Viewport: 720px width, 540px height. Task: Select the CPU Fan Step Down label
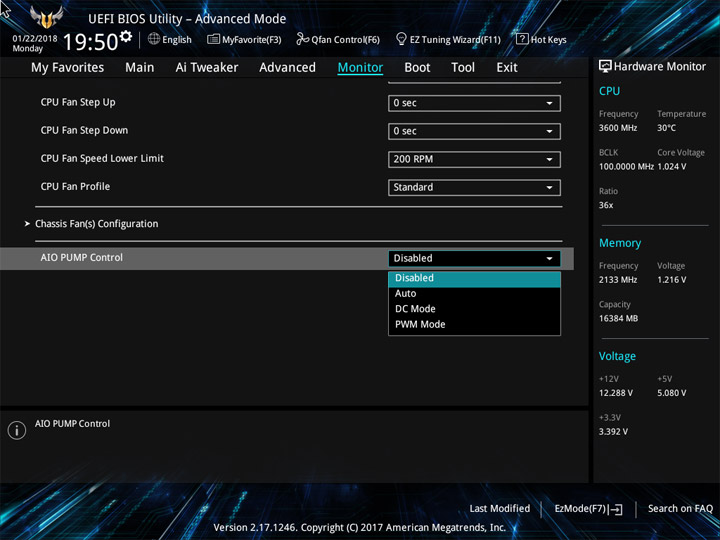84,130
